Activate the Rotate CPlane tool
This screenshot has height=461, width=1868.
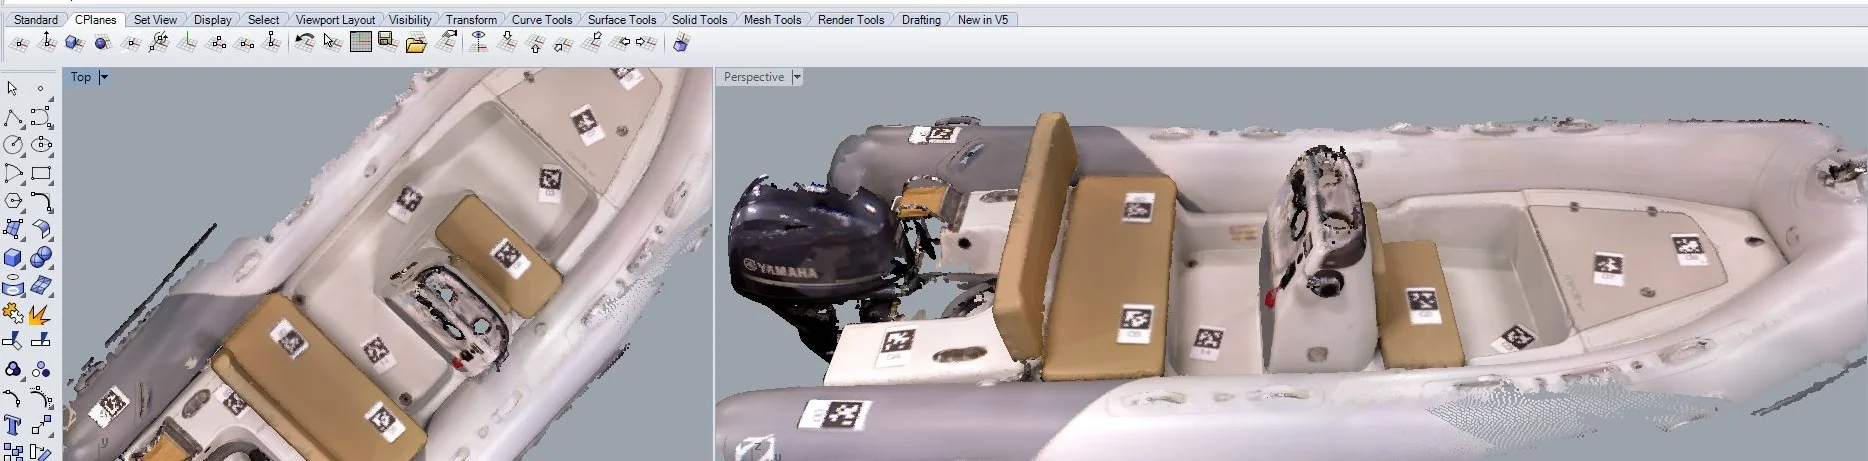(158, 42)
